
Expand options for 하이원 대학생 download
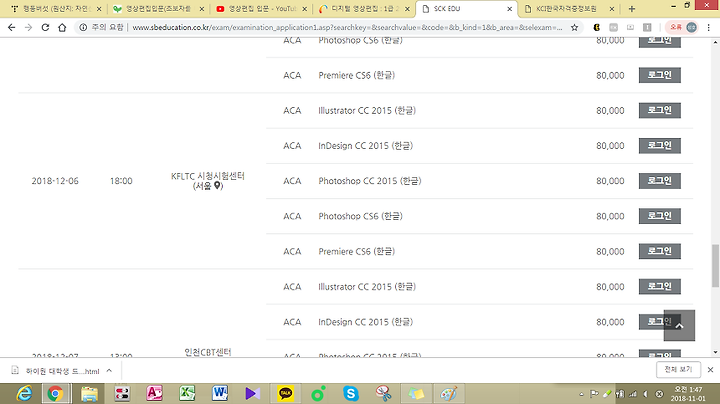click(x=109, y=370)
